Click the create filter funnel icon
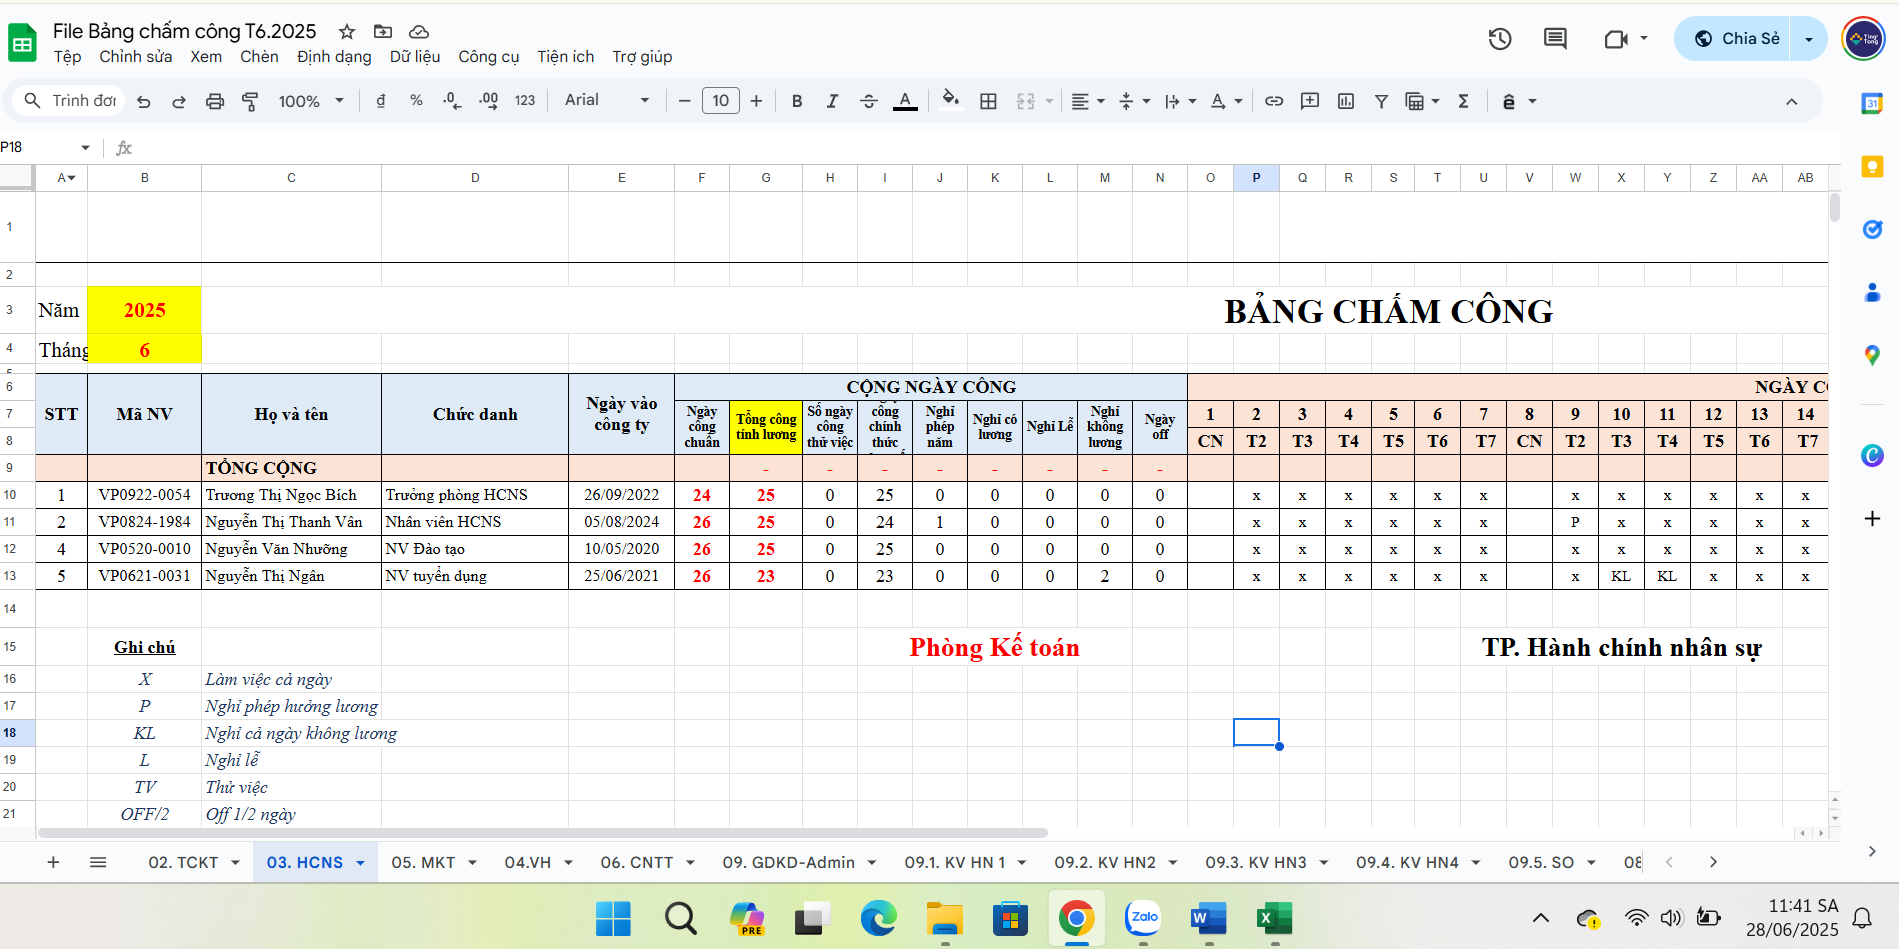Screen dimensions: 1899x949 1381,101
